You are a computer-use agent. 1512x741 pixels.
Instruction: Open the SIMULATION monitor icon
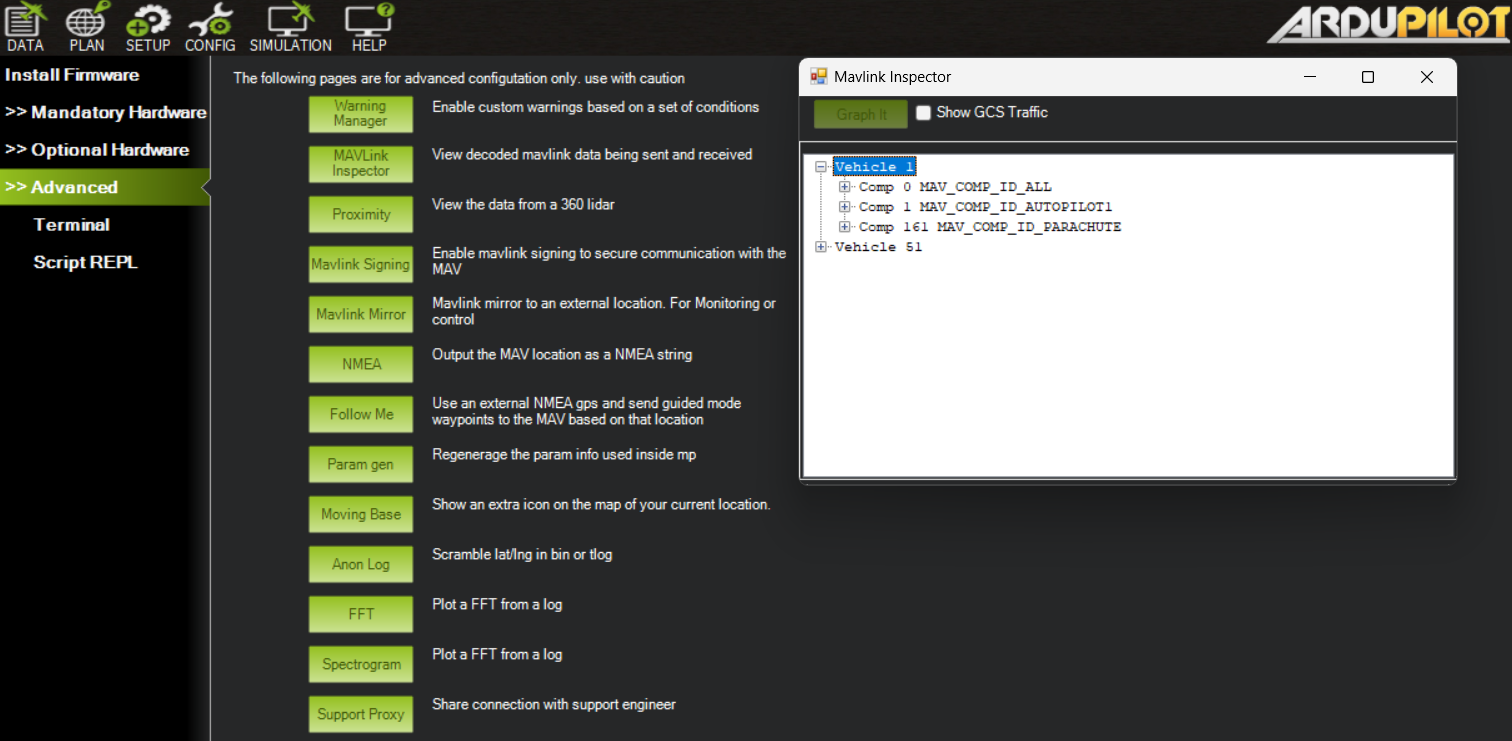click(x=291, y=27)
